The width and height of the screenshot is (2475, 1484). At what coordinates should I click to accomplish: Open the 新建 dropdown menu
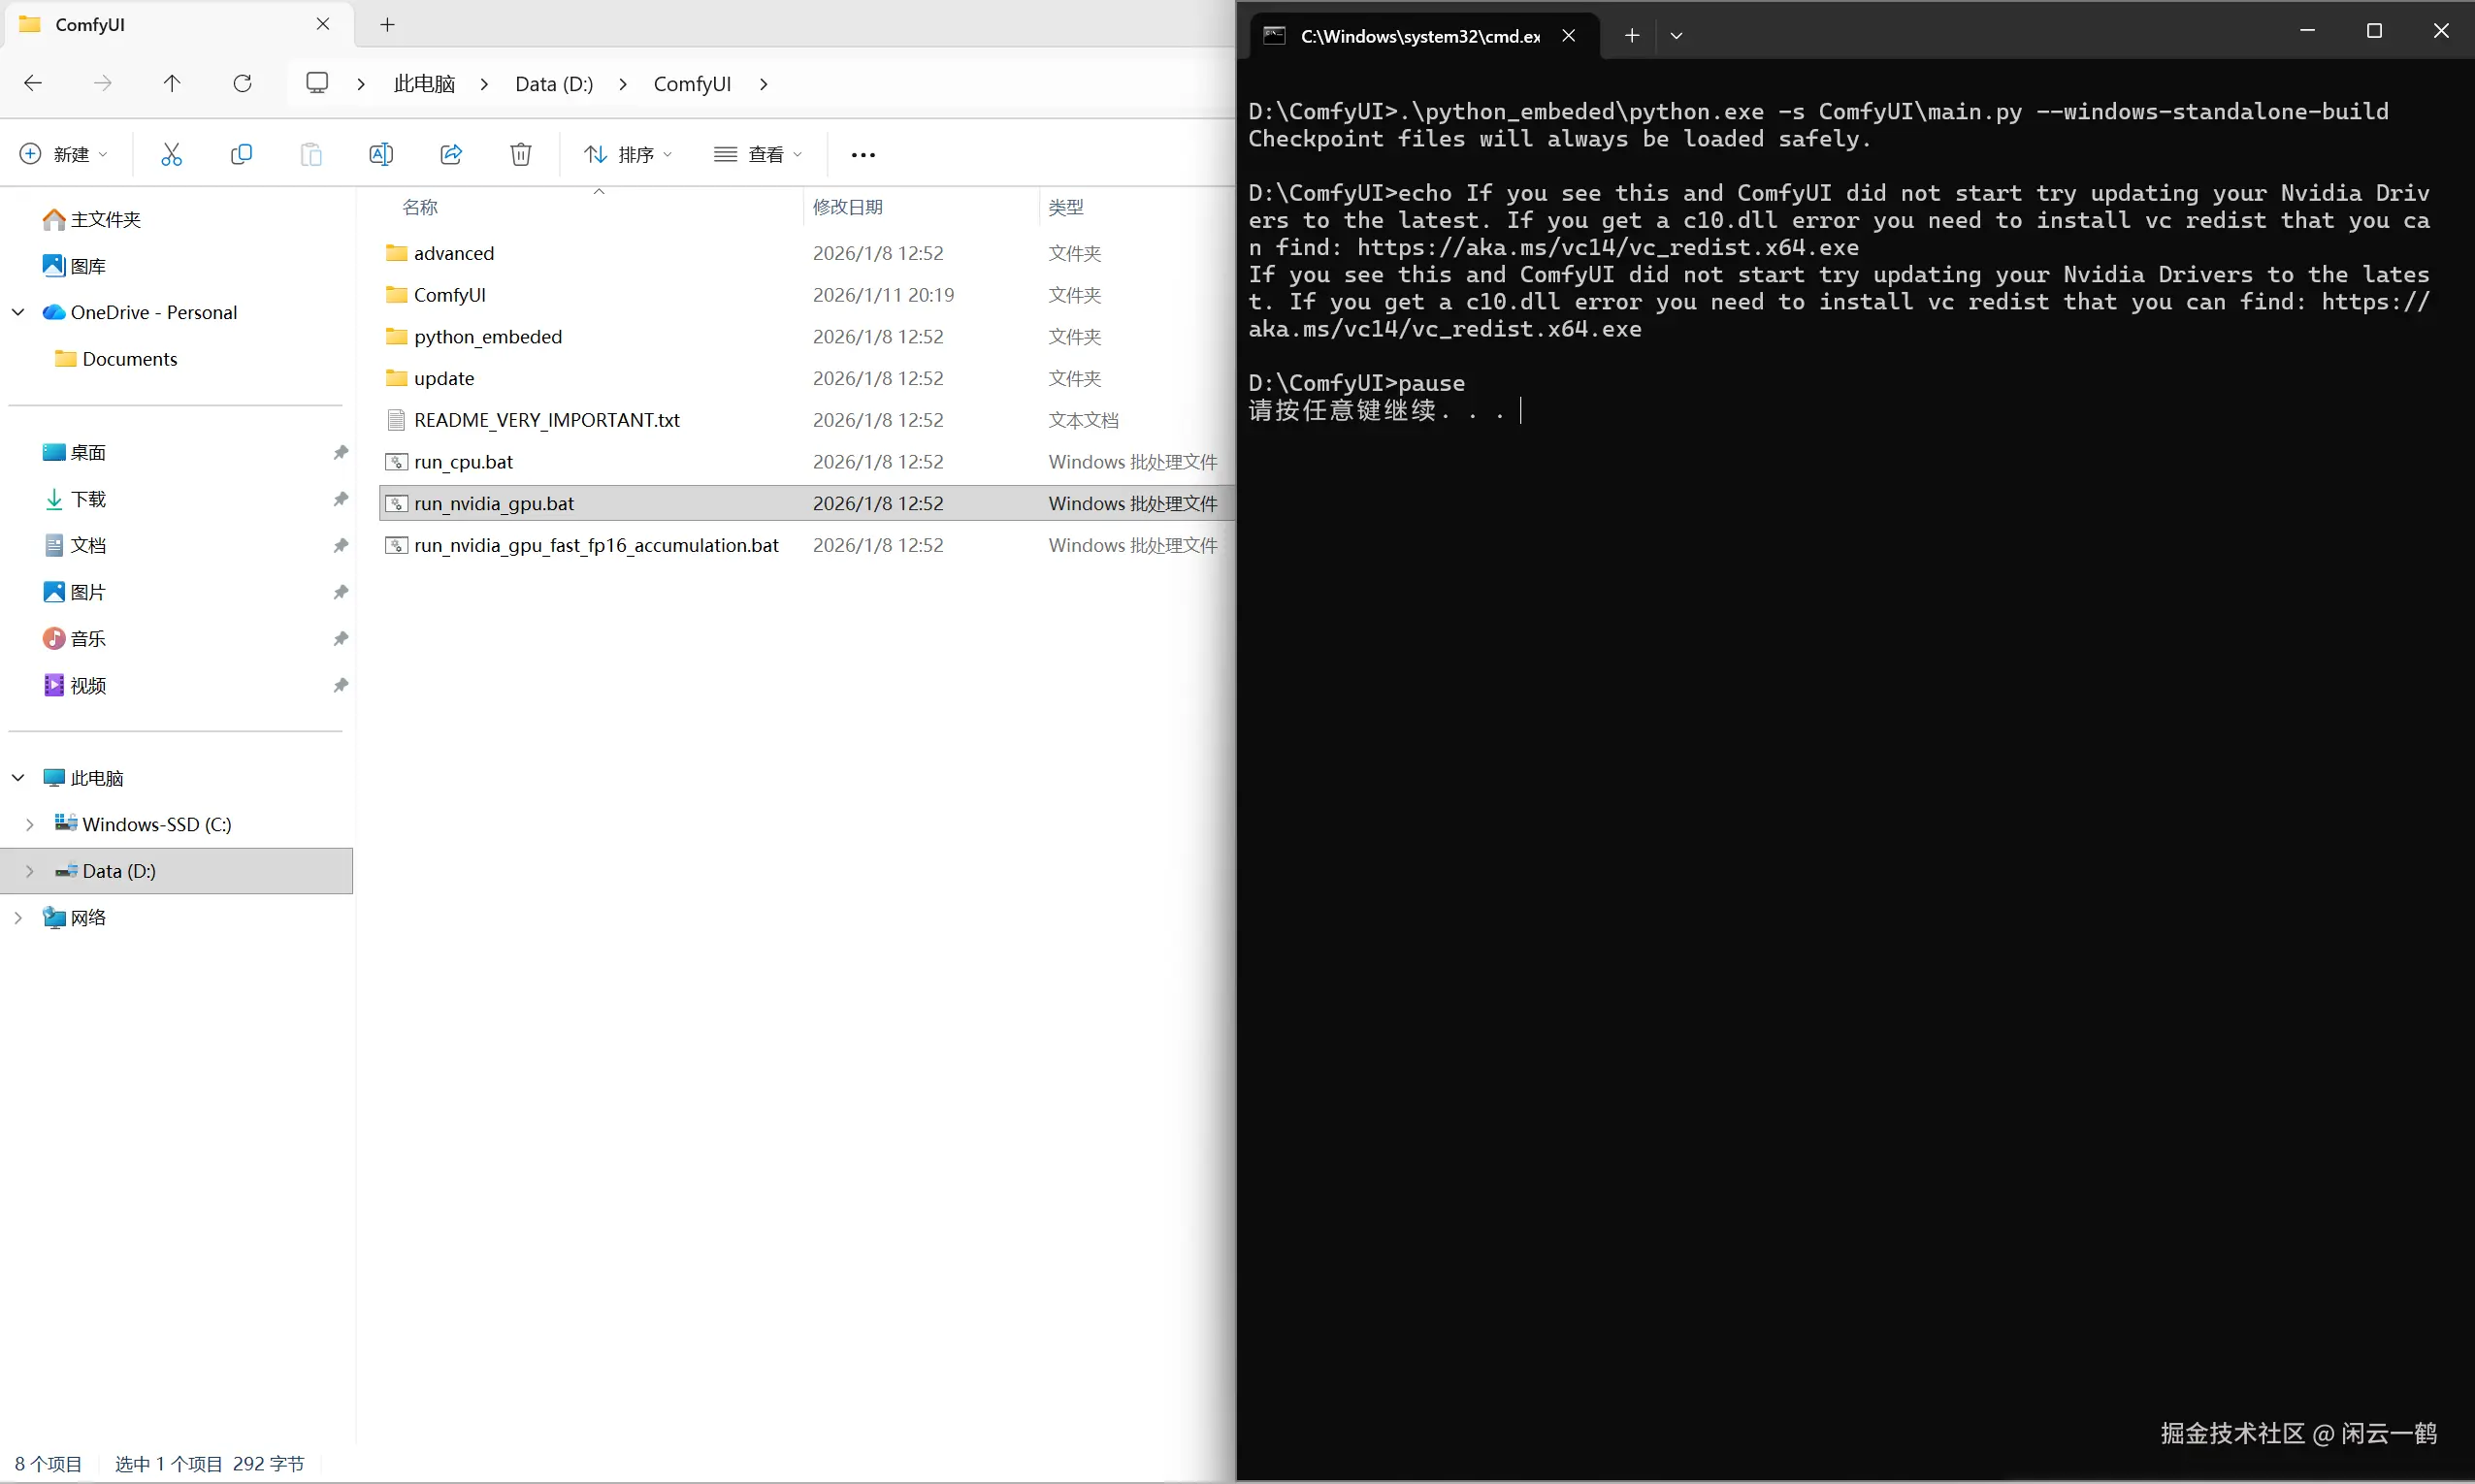point(63,154)
